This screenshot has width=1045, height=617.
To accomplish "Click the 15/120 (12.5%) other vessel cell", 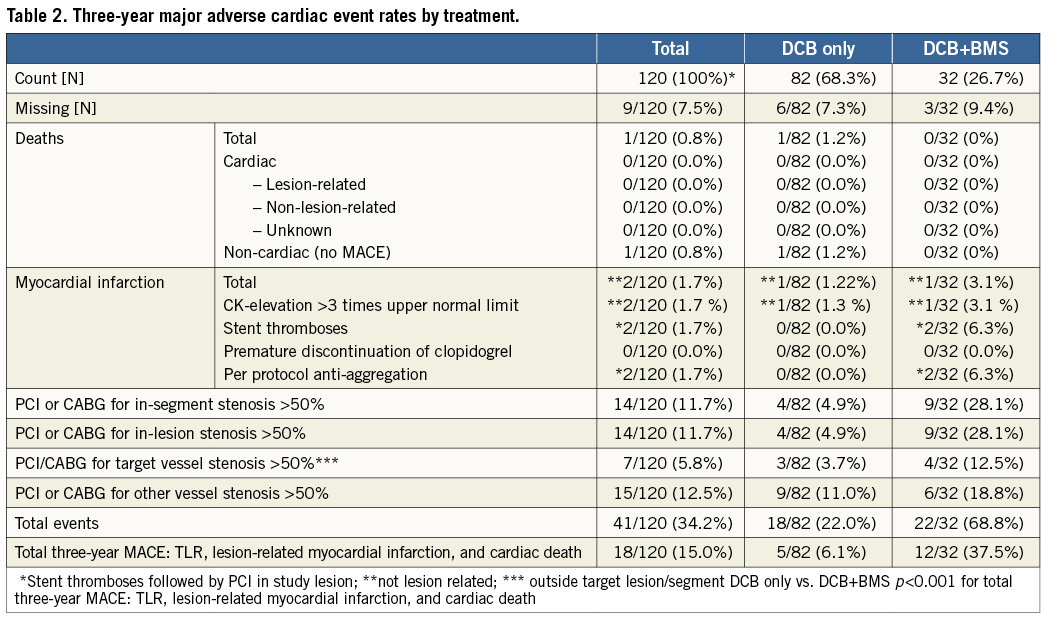I will pyautogui.click(x=671, y=493).
